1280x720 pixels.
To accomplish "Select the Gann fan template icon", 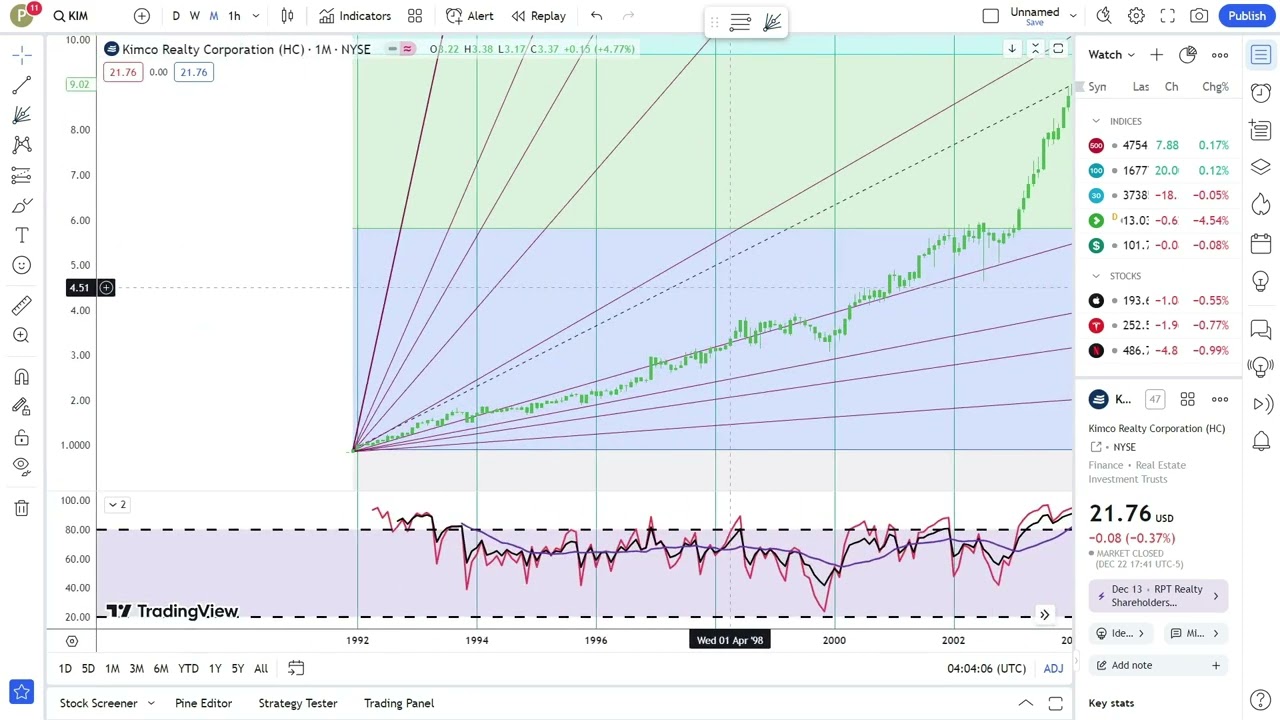I will tap(772, 23).
